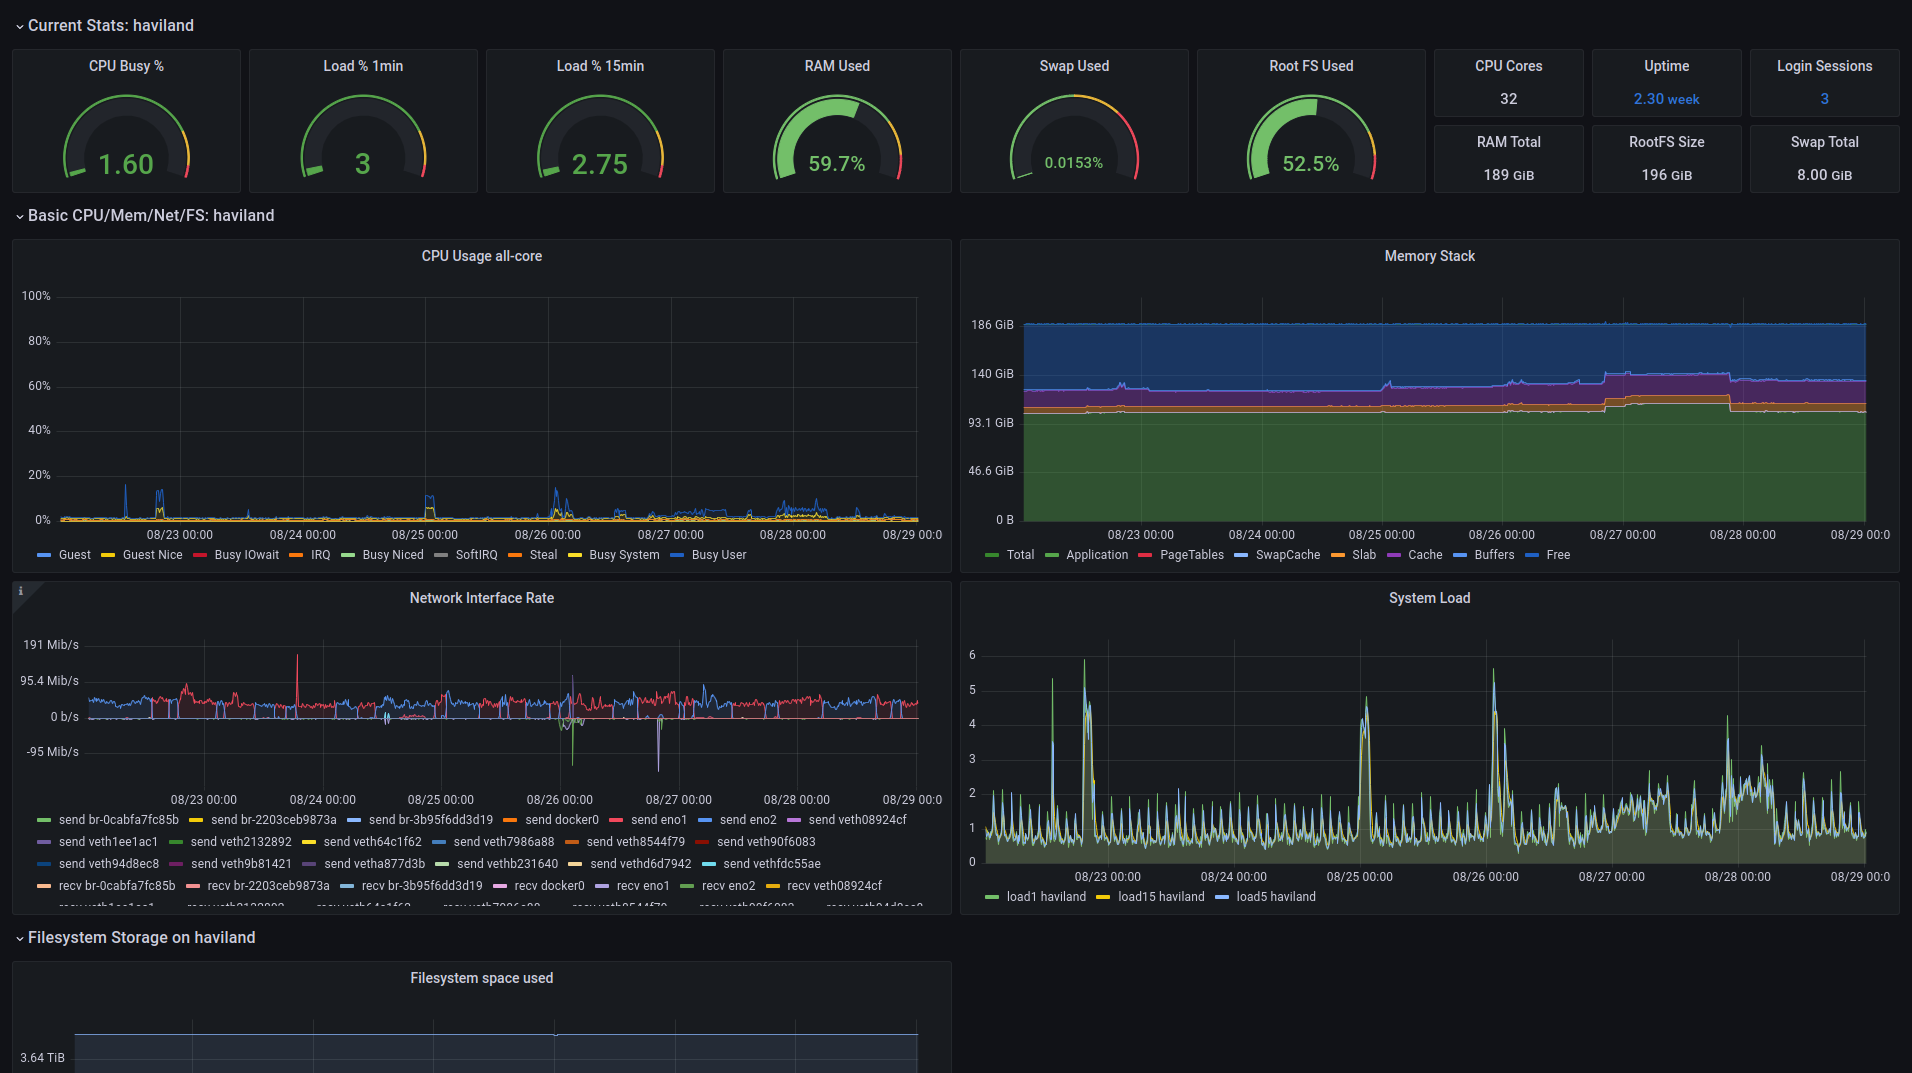The width and height of the screenshot is (1912, 1073).
Task: Open the Swap Total panel title menu
Action: click(1824, 142)
